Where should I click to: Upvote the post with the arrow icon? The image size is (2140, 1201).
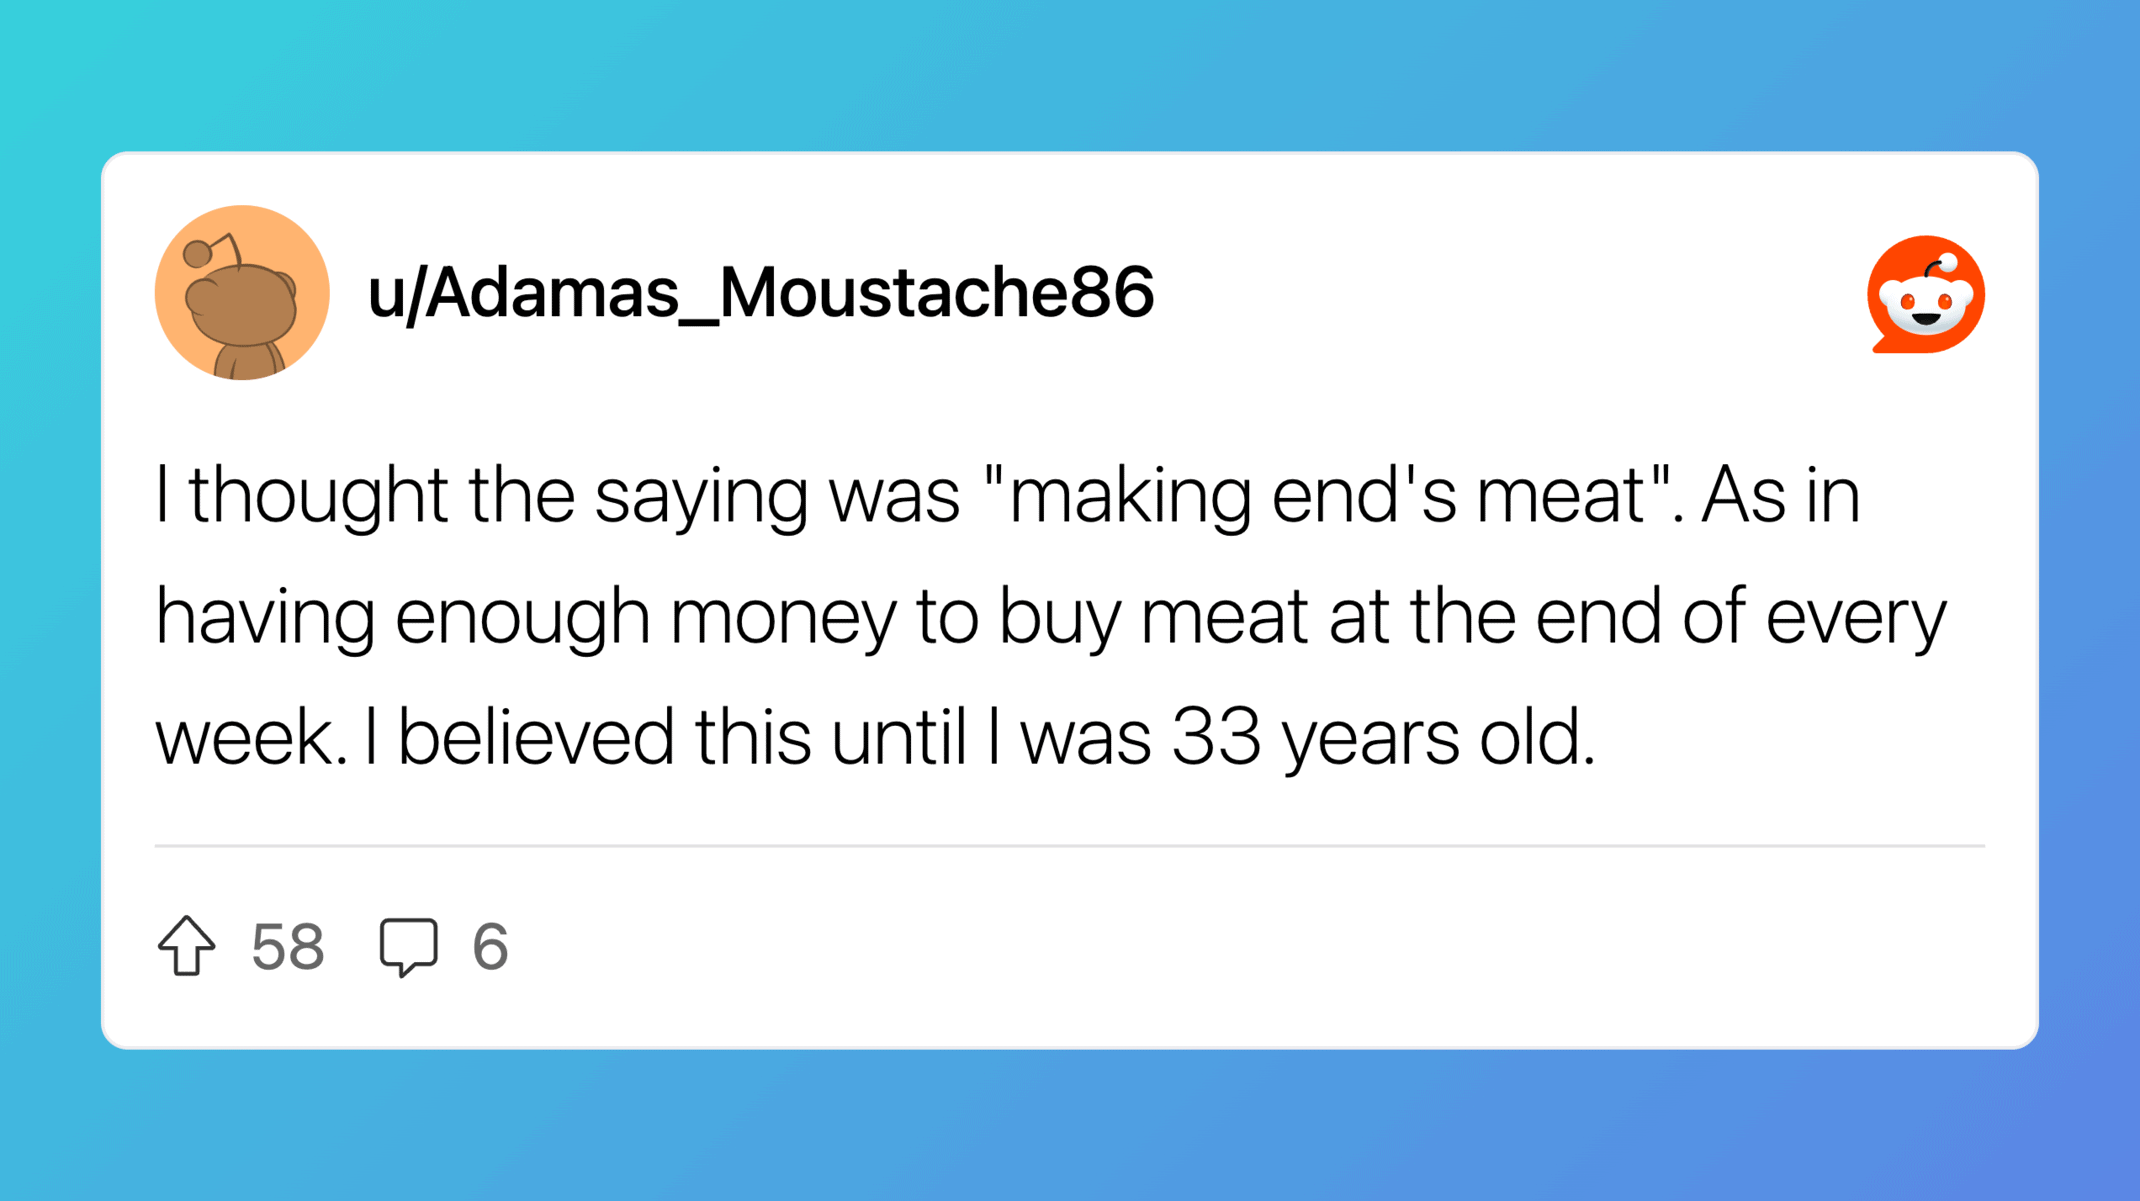tap(186, 945)
